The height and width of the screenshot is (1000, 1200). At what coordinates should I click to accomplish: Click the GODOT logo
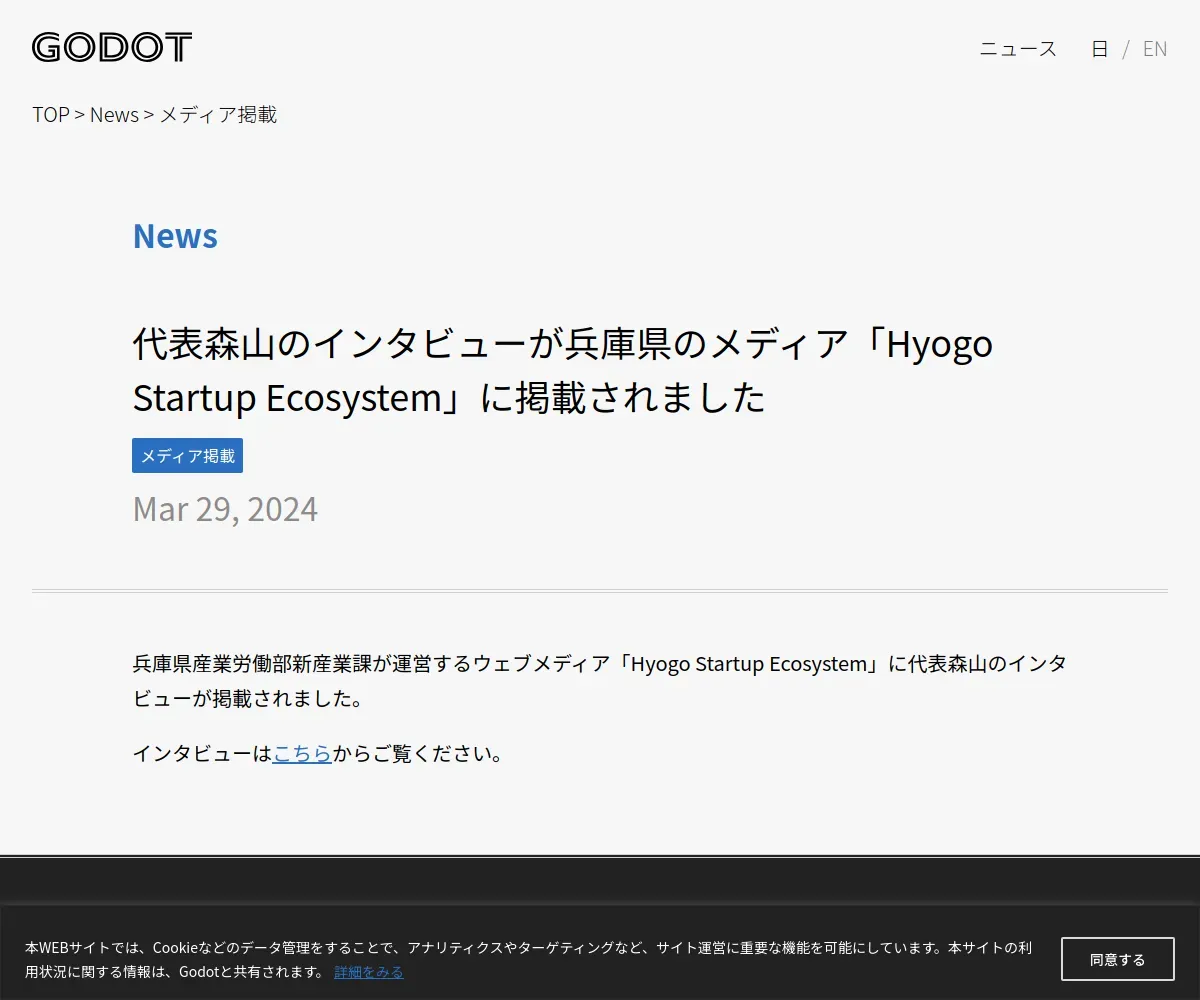[112, 47]
